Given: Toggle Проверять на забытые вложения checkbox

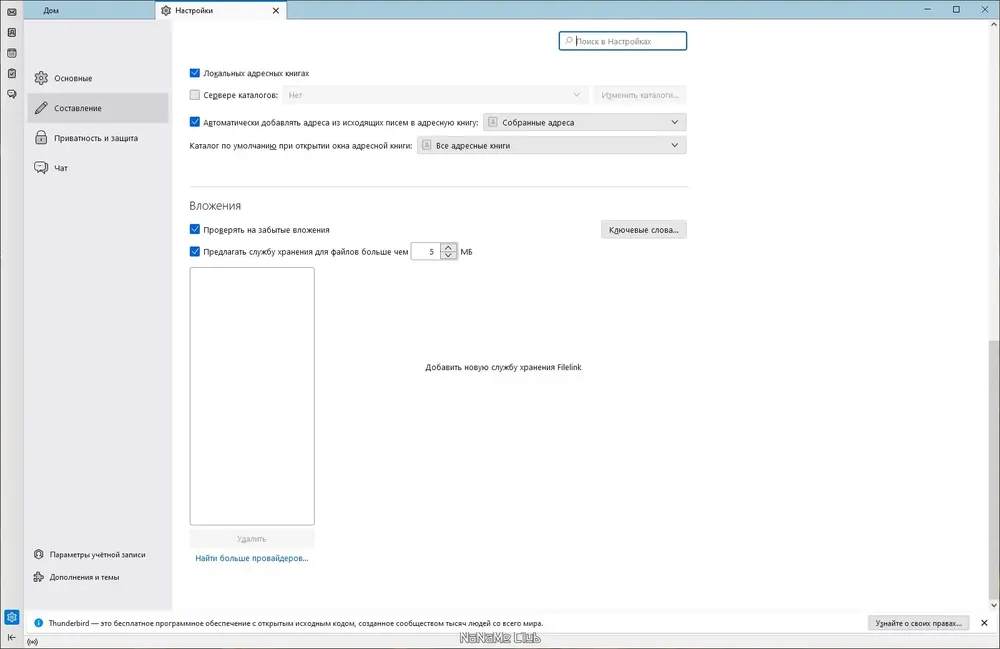Looking at the screenshot, I should coord(195,229).
